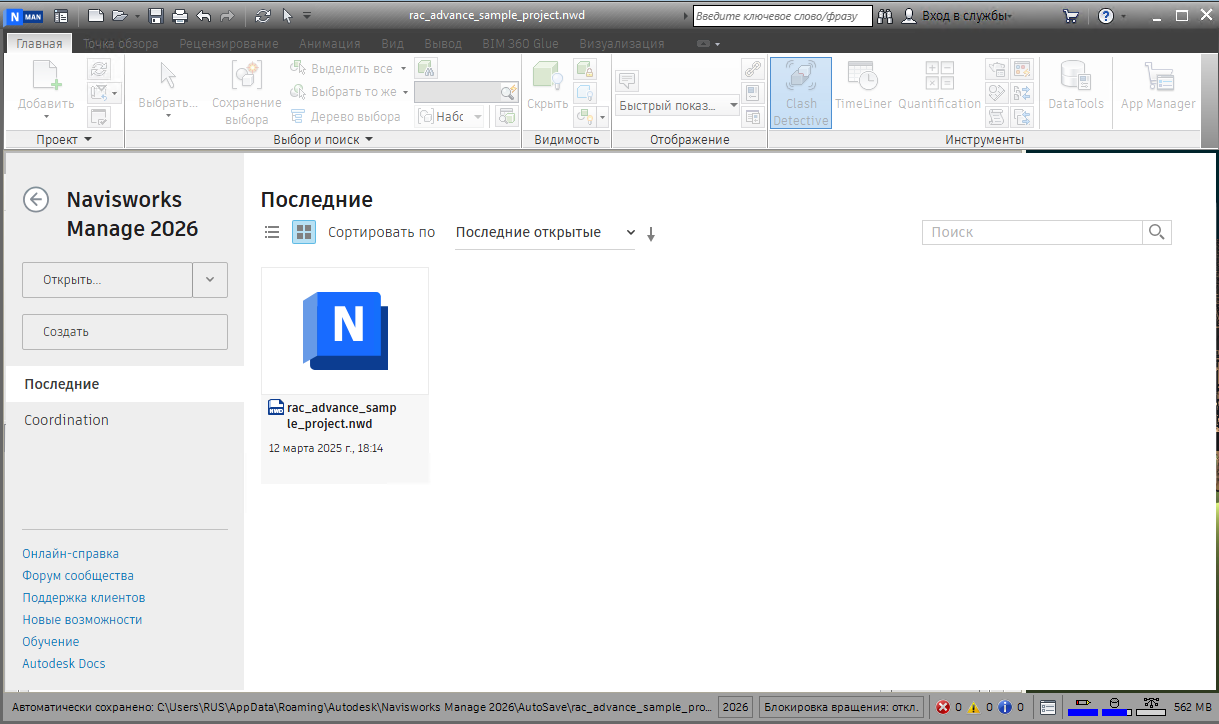
Task: Switch recent files to grid view
Action: click(x=304, y=232)
